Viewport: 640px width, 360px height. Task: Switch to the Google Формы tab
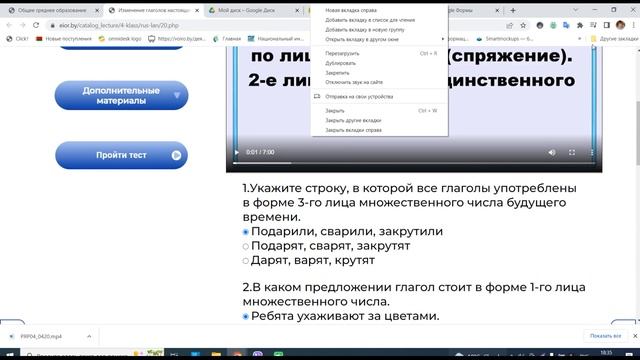pyautogui.click(x=474, y=10)
